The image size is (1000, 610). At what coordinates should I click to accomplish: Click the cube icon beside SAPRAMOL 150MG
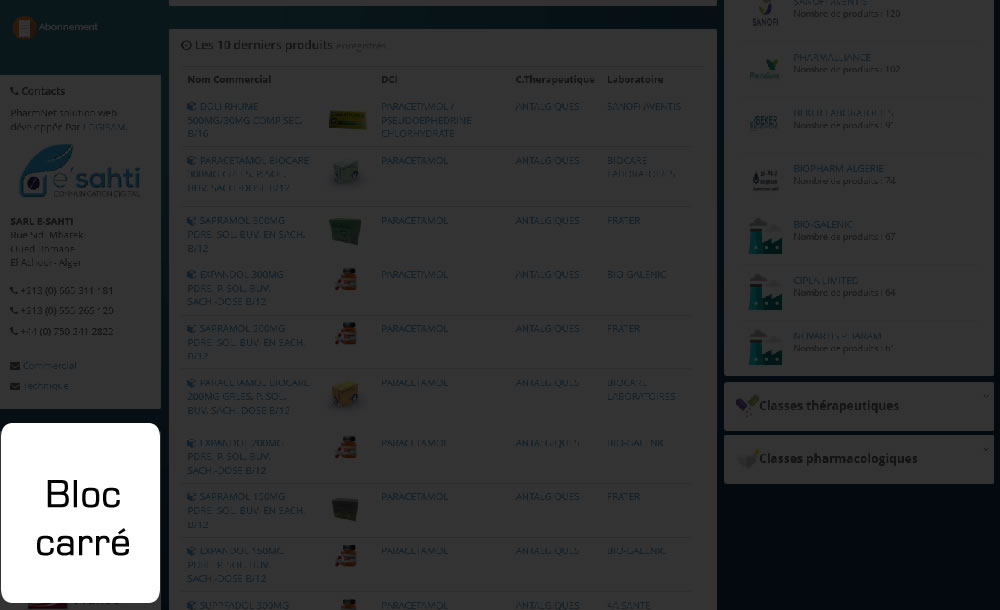[x=191, y=496]
